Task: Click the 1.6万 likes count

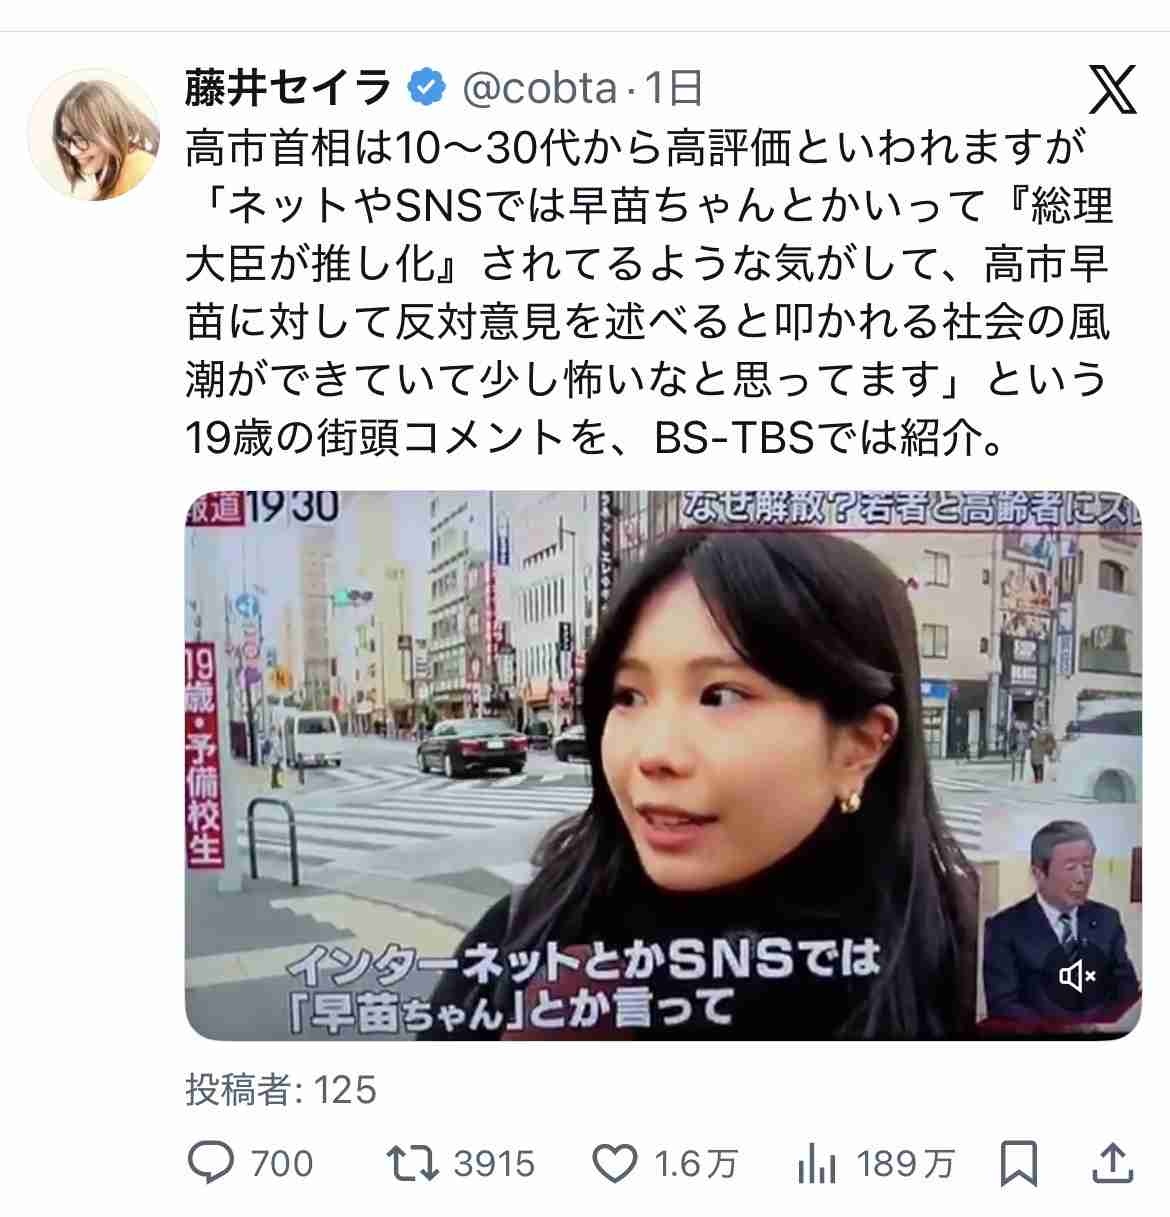Action: coord(696,1164)
